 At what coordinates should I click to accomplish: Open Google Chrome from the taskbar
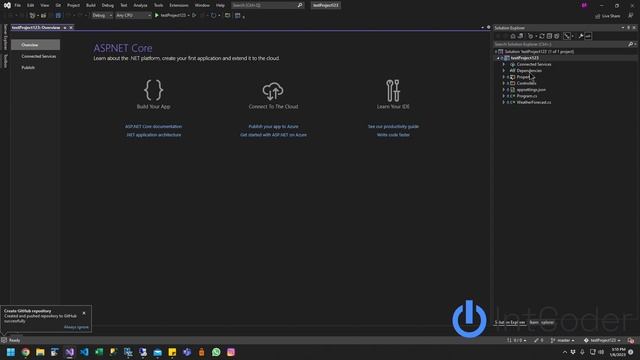26,352
